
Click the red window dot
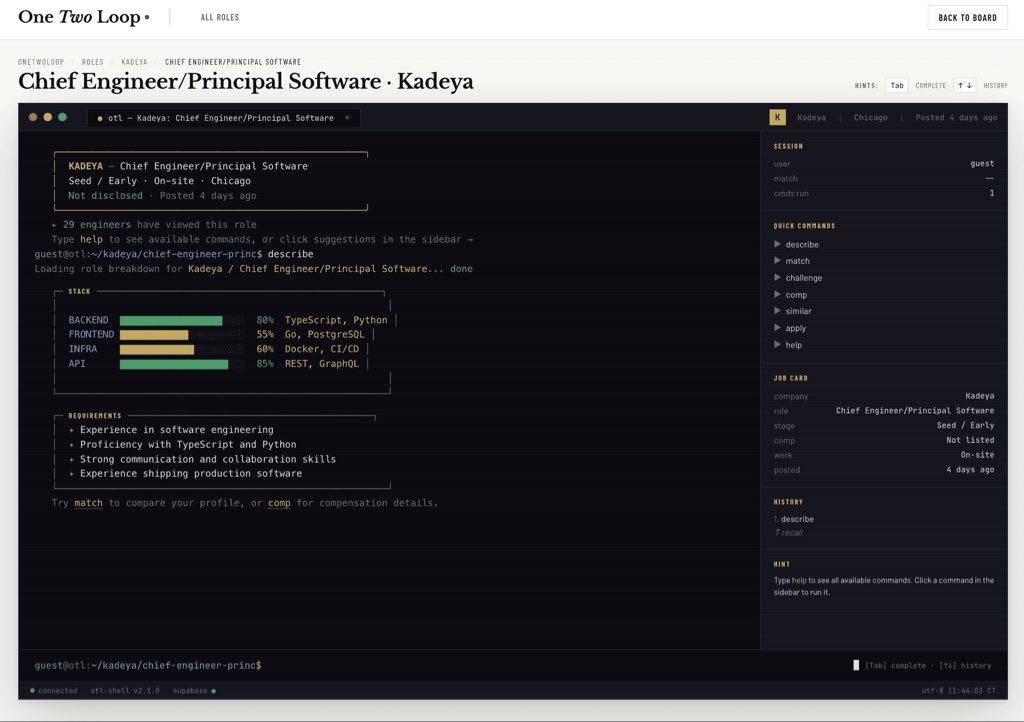[33, 117]
